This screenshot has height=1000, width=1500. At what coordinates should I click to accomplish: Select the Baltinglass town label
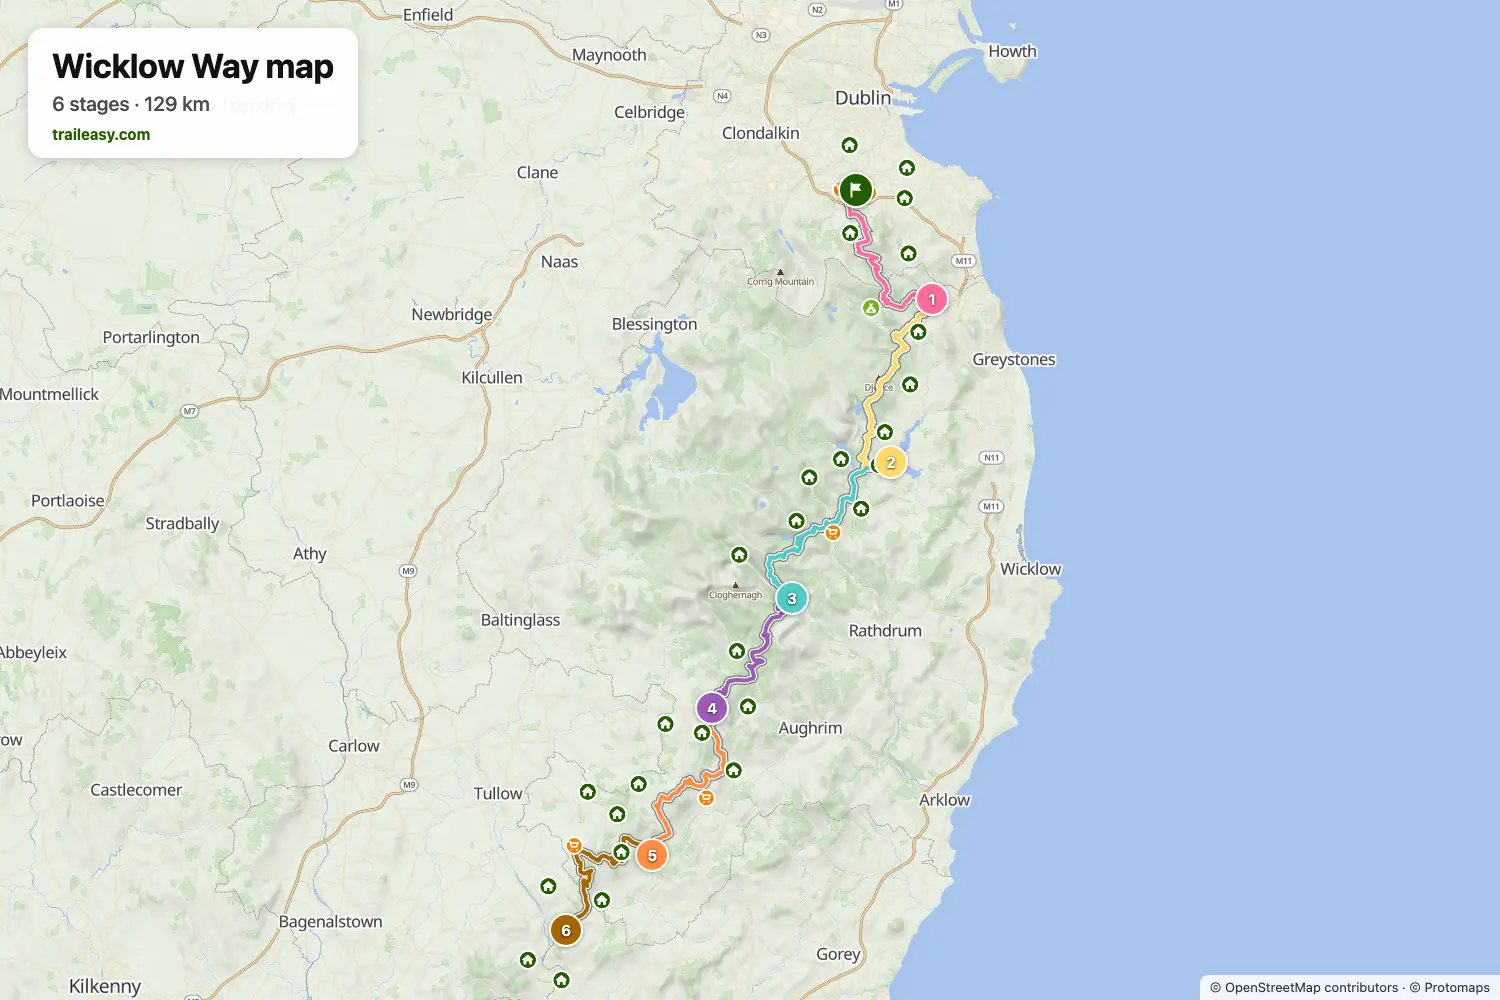coord(520,620)
